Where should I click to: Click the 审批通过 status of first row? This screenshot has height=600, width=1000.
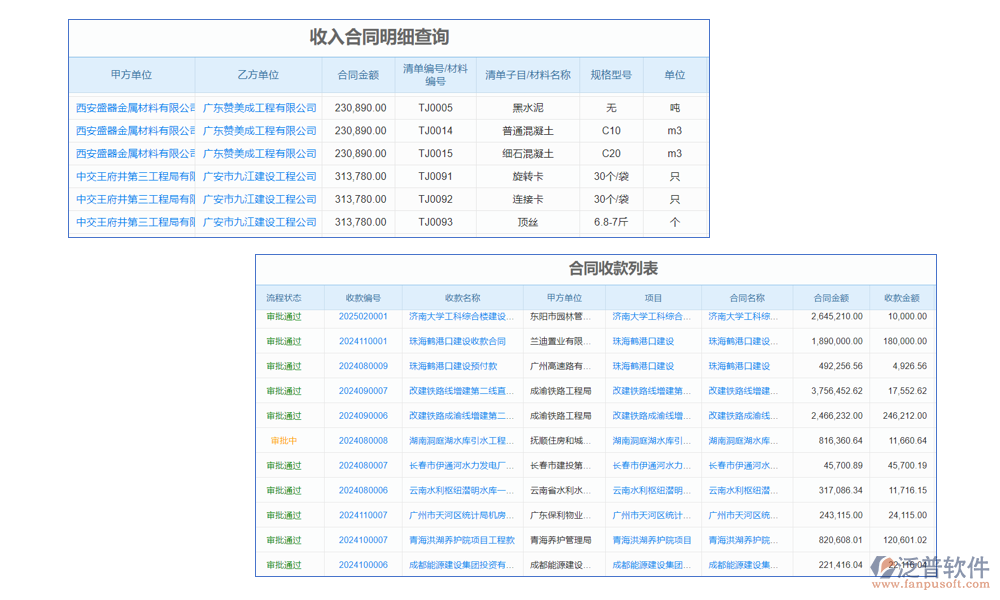tap(289, 316)
